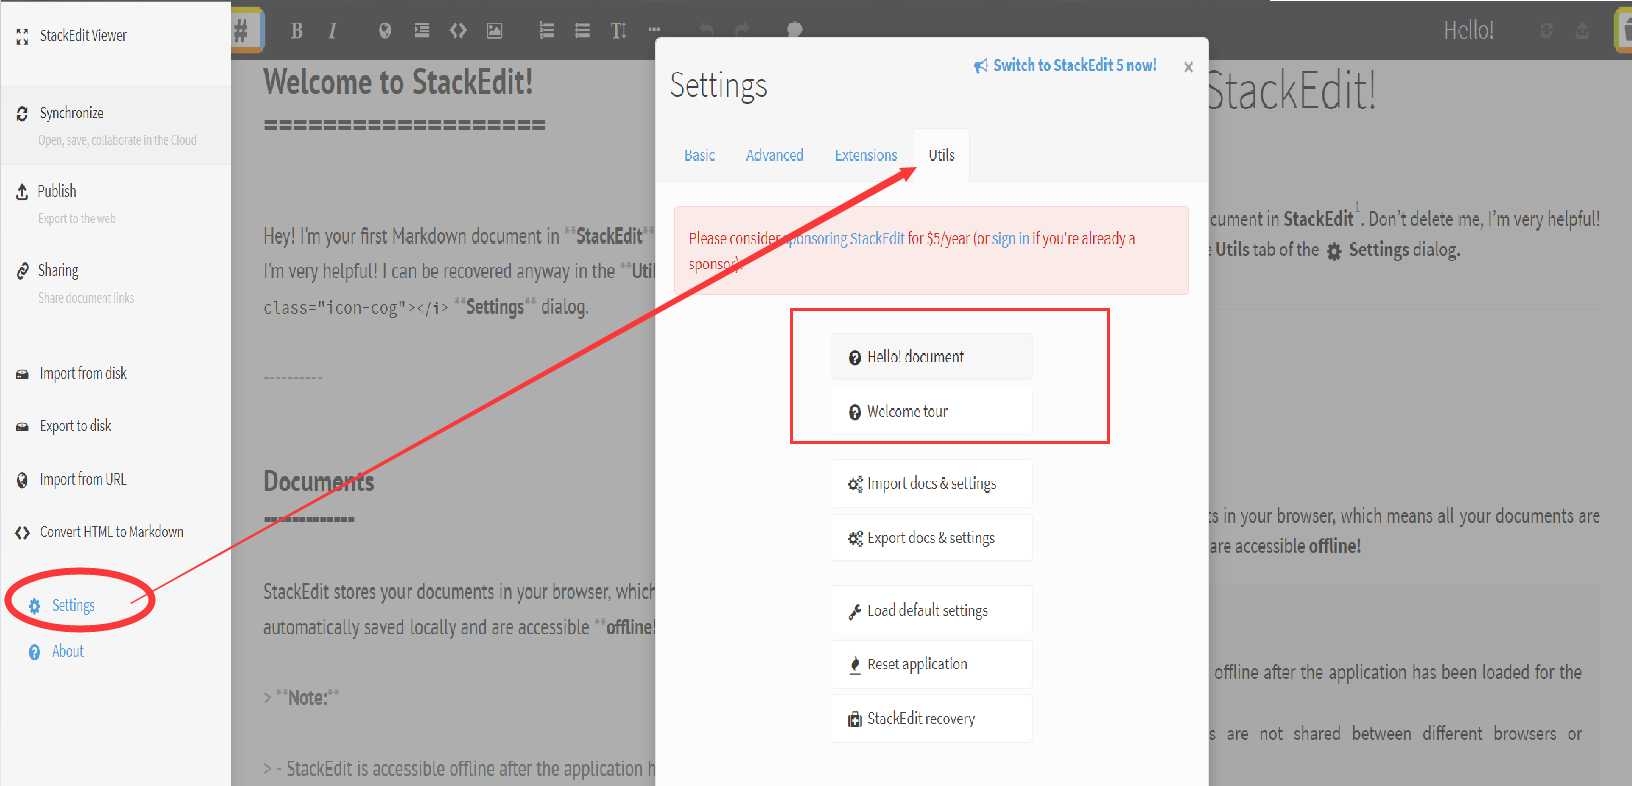Click Switch to StackEdit 5 now! link
This screenshot has height=786, width=1632.
[1065, 66]
